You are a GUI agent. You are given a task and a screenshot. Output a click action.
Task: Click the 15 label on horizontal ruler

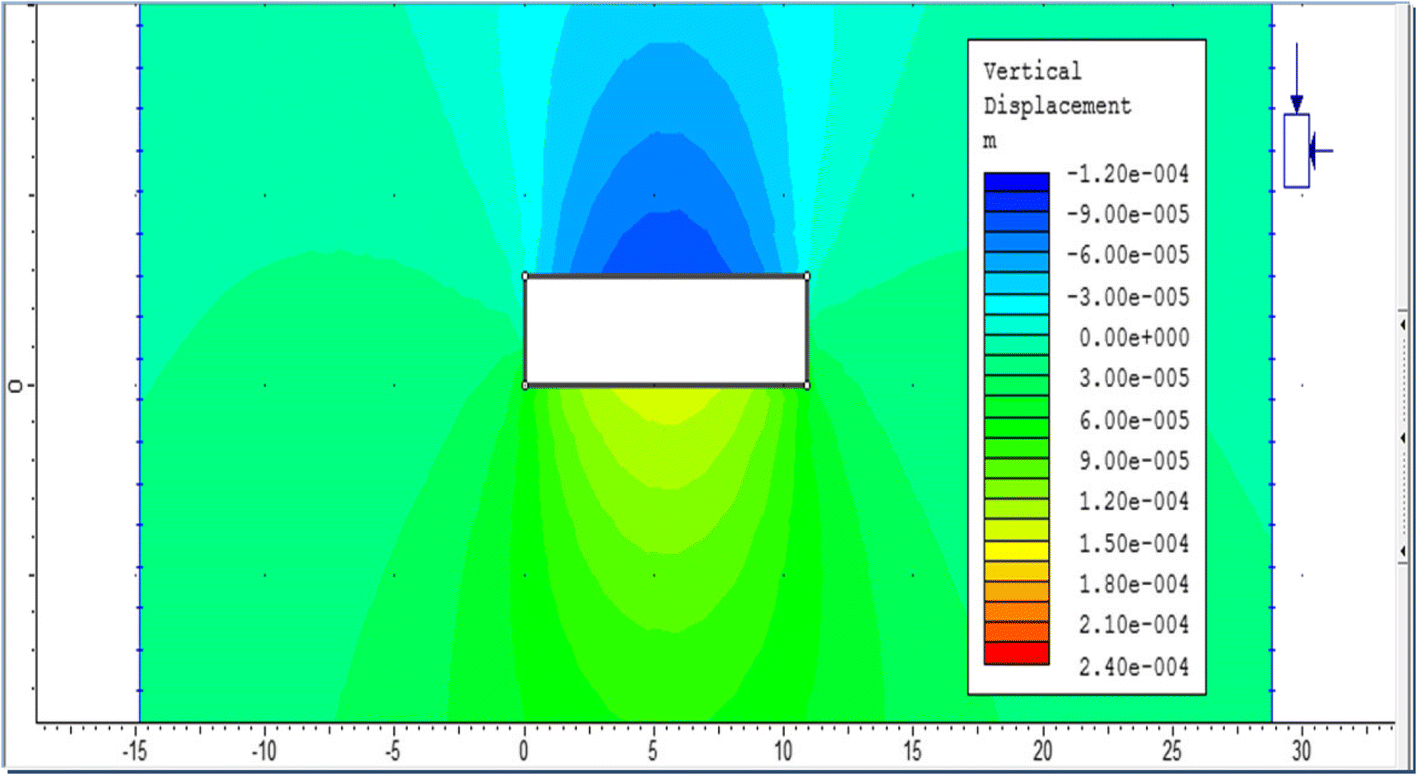[x=914, y=750]
